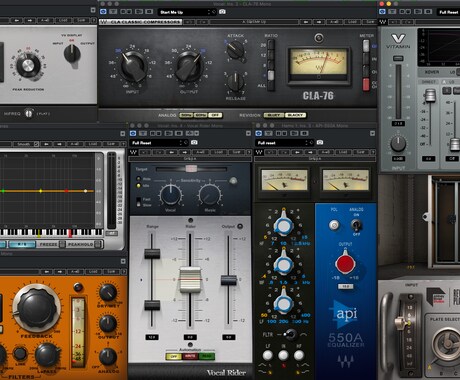
Task: Click the Feedback knob on orange delay plugin
Action: point(37,309)
